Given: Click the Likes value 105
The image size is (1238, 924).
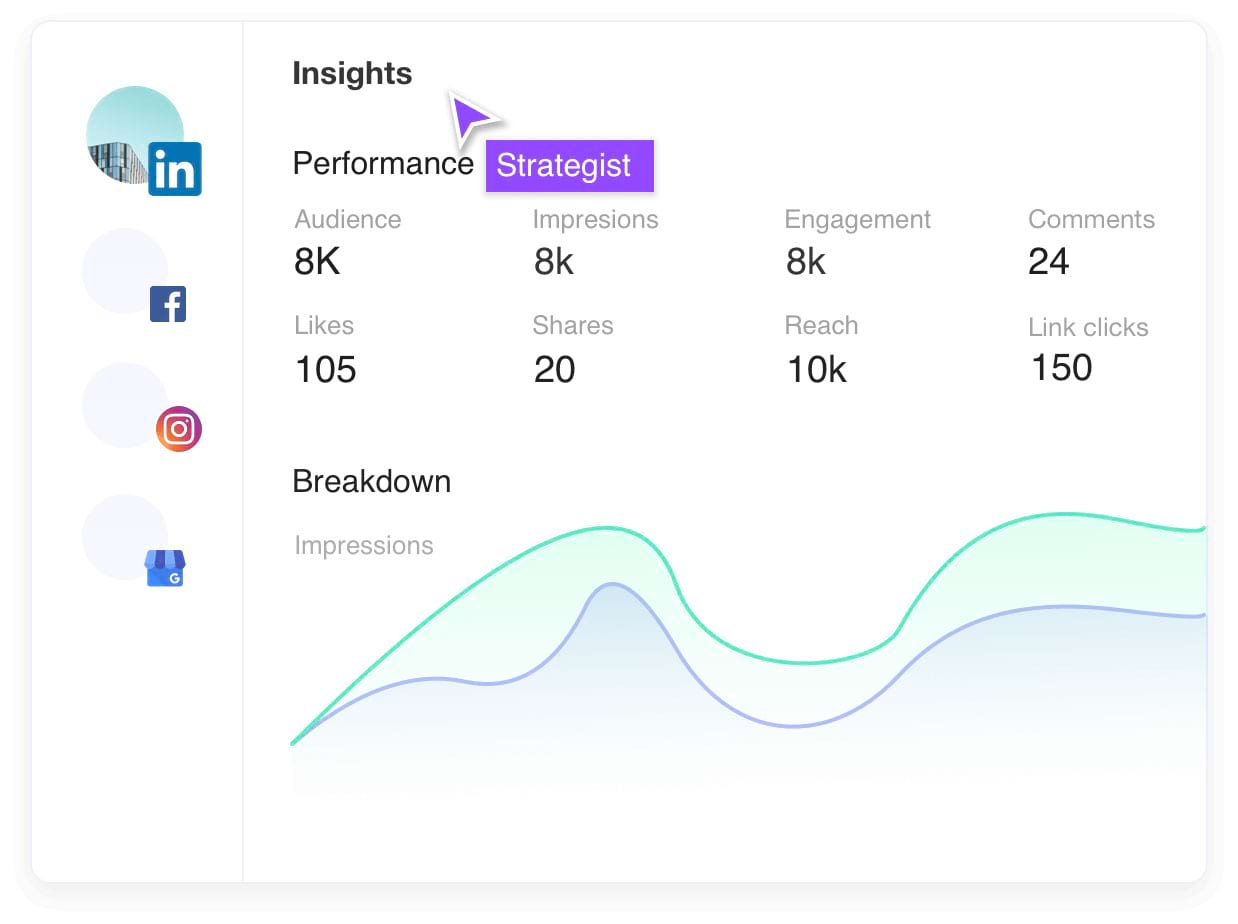Looking at the screenshot, I should [x=324, y=368].
